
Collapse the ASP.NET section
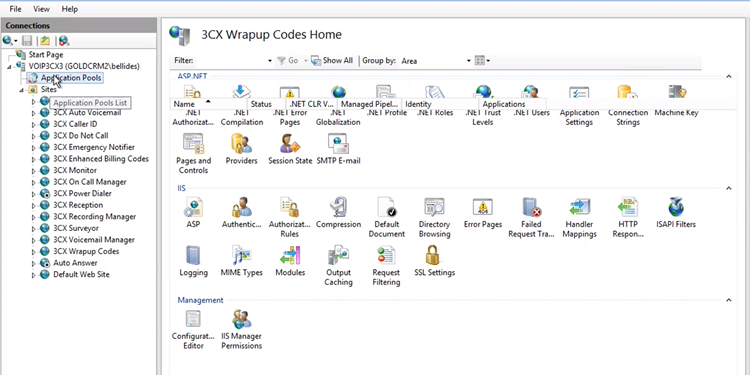[x=728, y=76]
